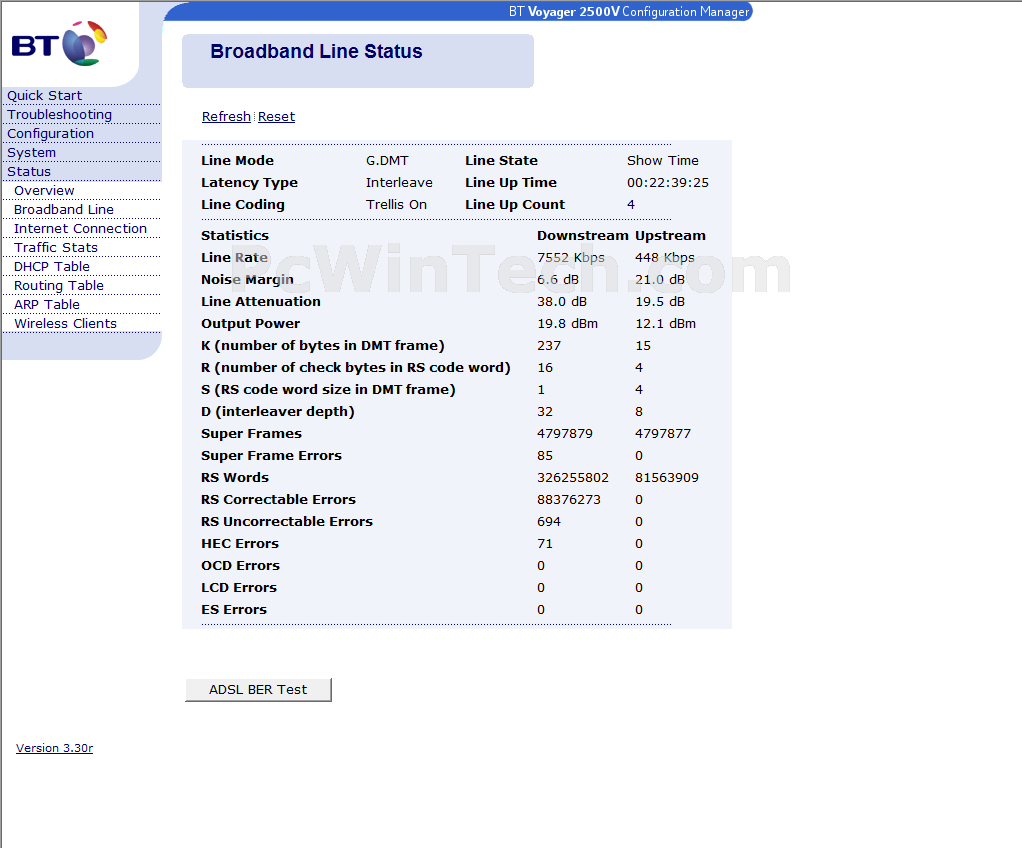
Task: Click the 38.0 dB attenuation value
Action: 562,302
